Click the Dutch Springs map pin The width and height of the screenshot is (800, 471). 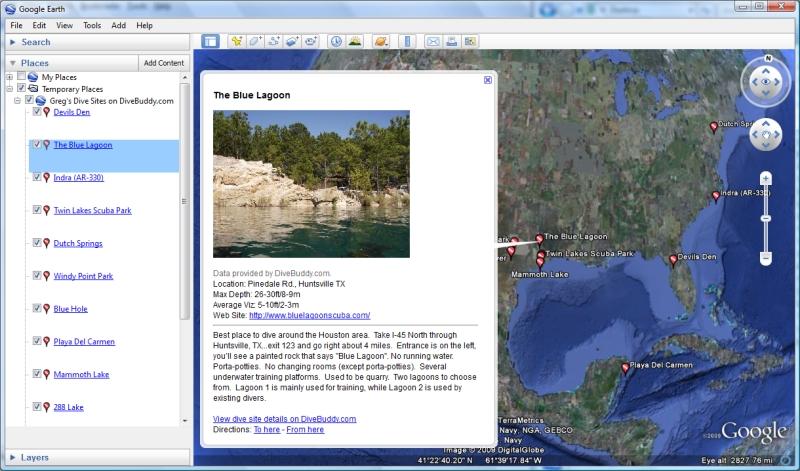coord(714,127)
